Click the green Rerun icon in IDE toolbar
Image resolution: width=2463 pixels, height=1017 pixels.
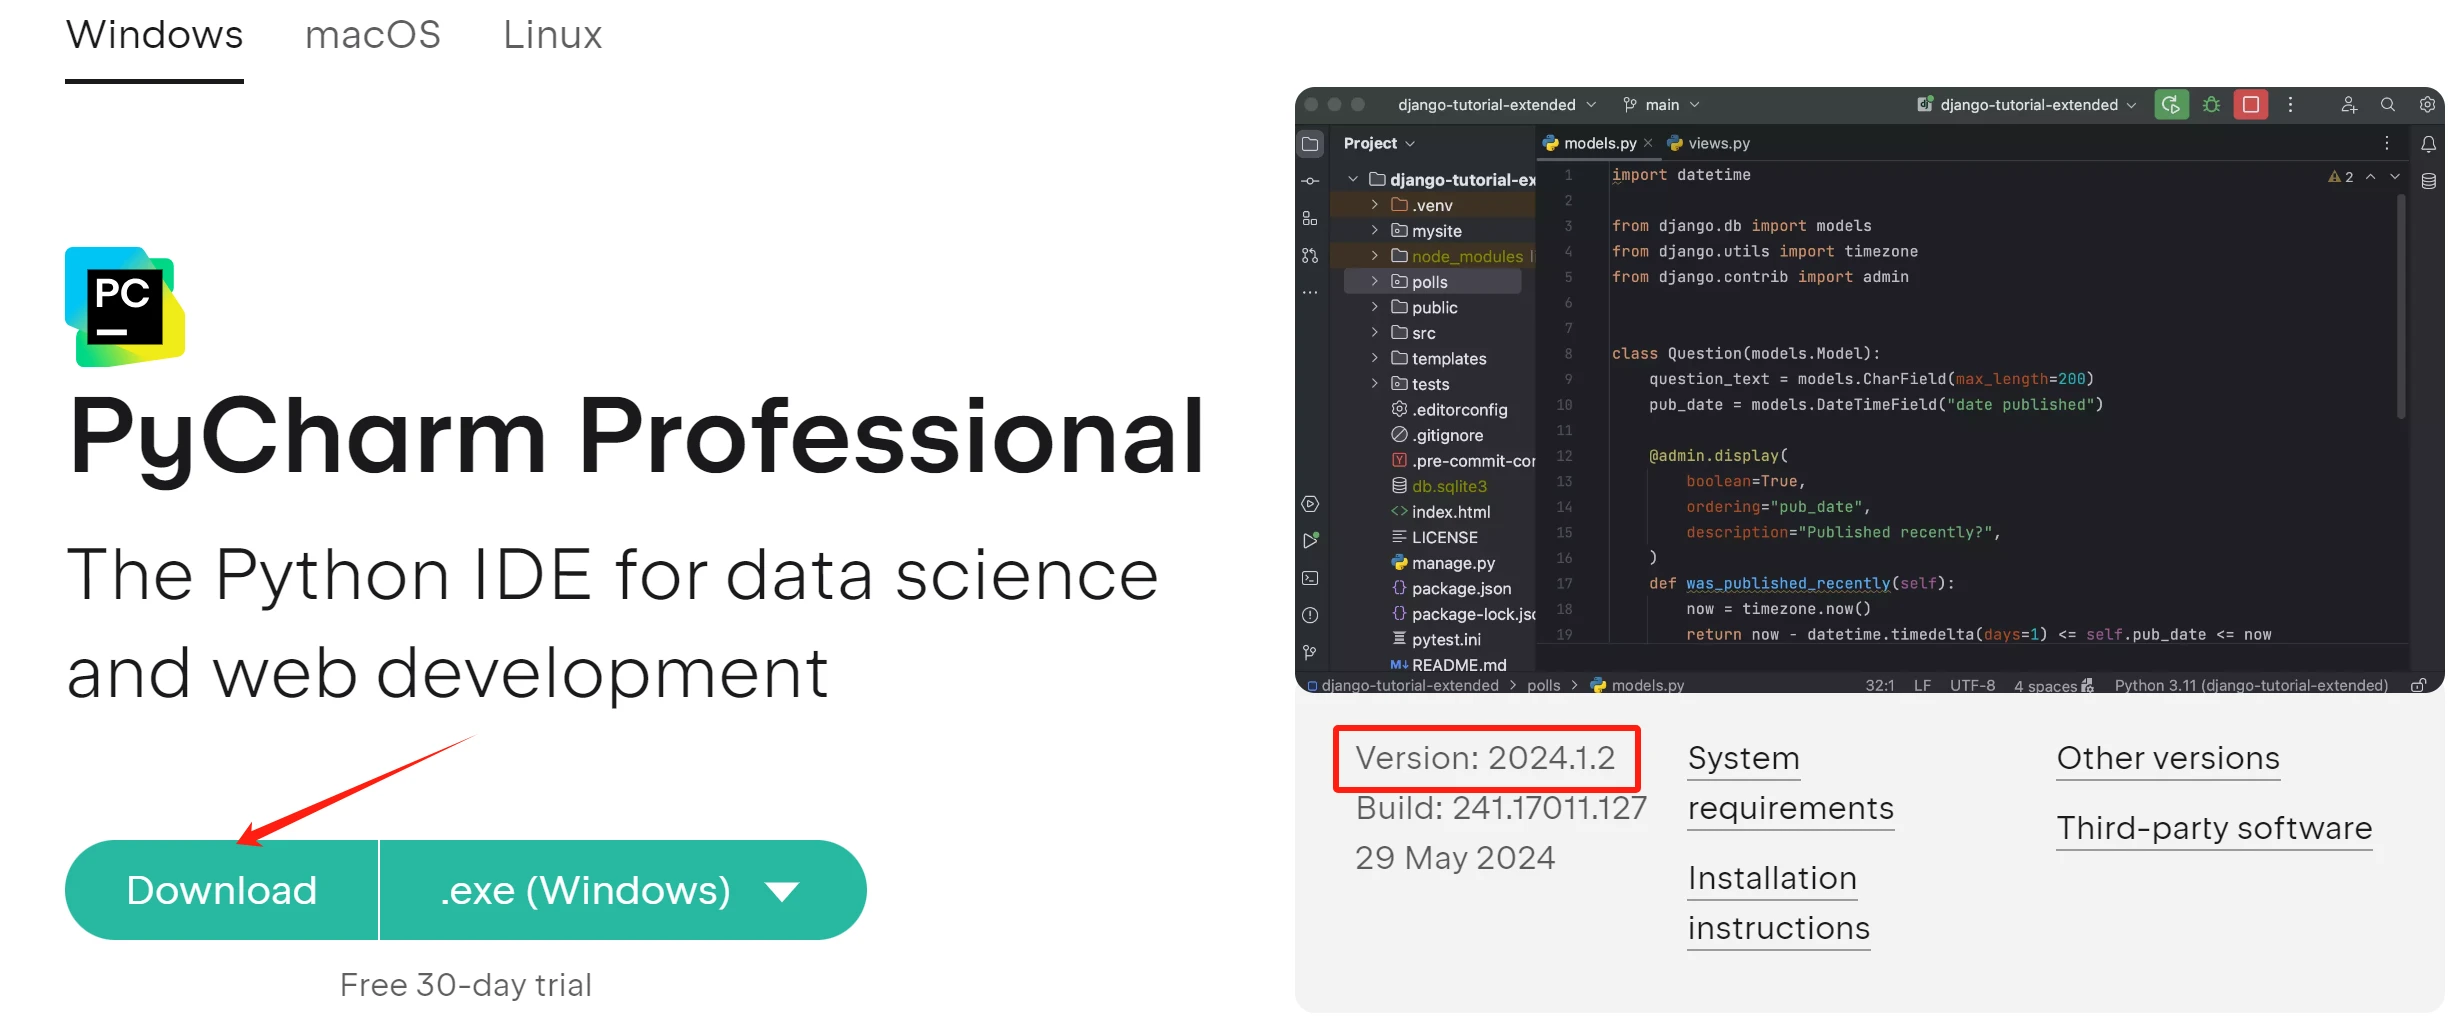point(2171,105)
